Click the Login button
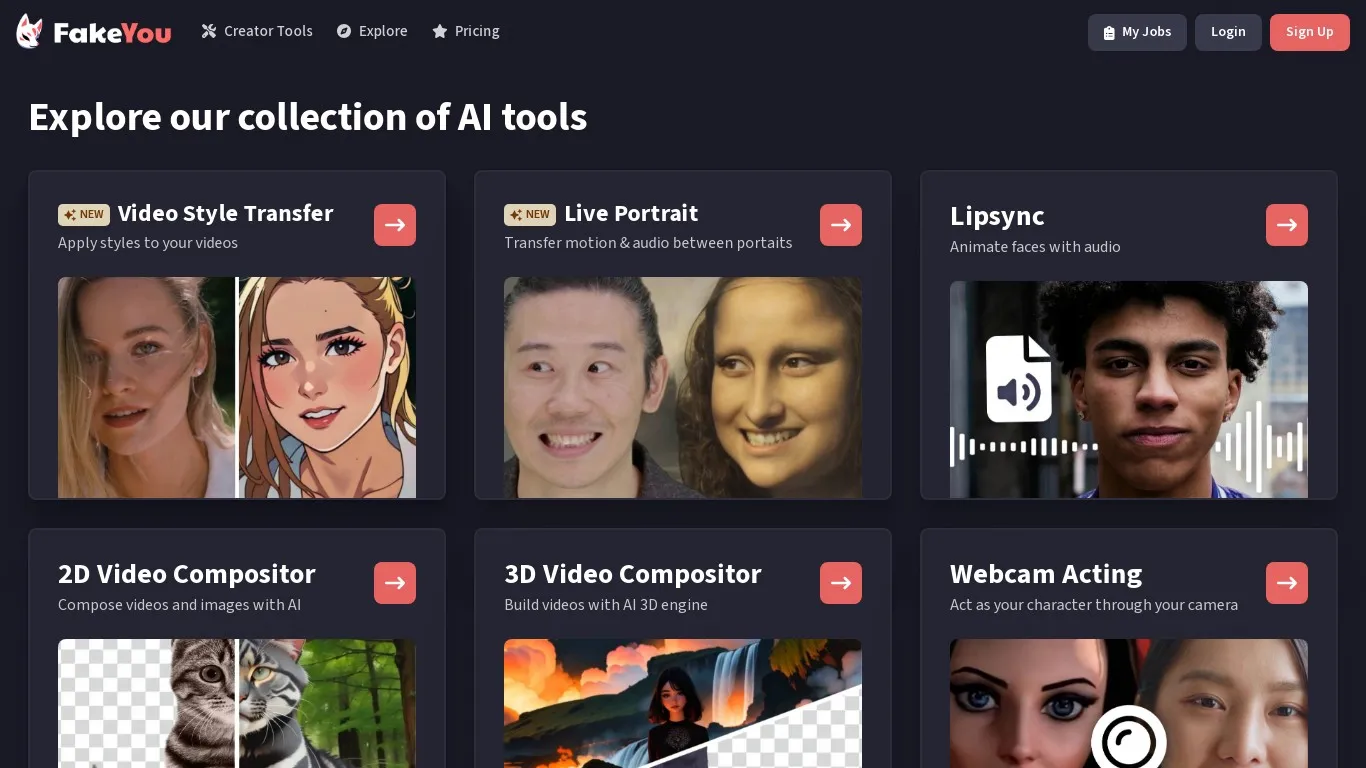Screen dimensions: 1366x768 click(x=1228, y=32)
